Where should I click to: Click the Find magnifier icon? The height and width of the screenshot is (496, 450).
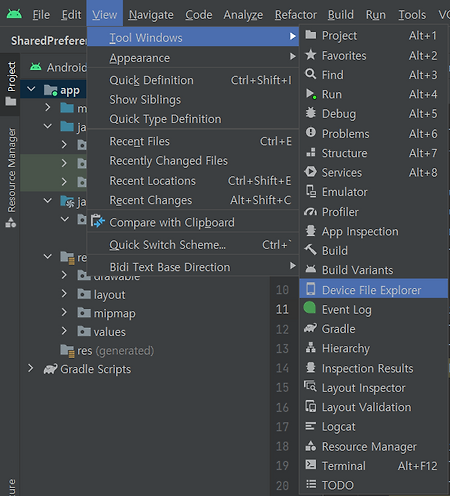point(311,74)
